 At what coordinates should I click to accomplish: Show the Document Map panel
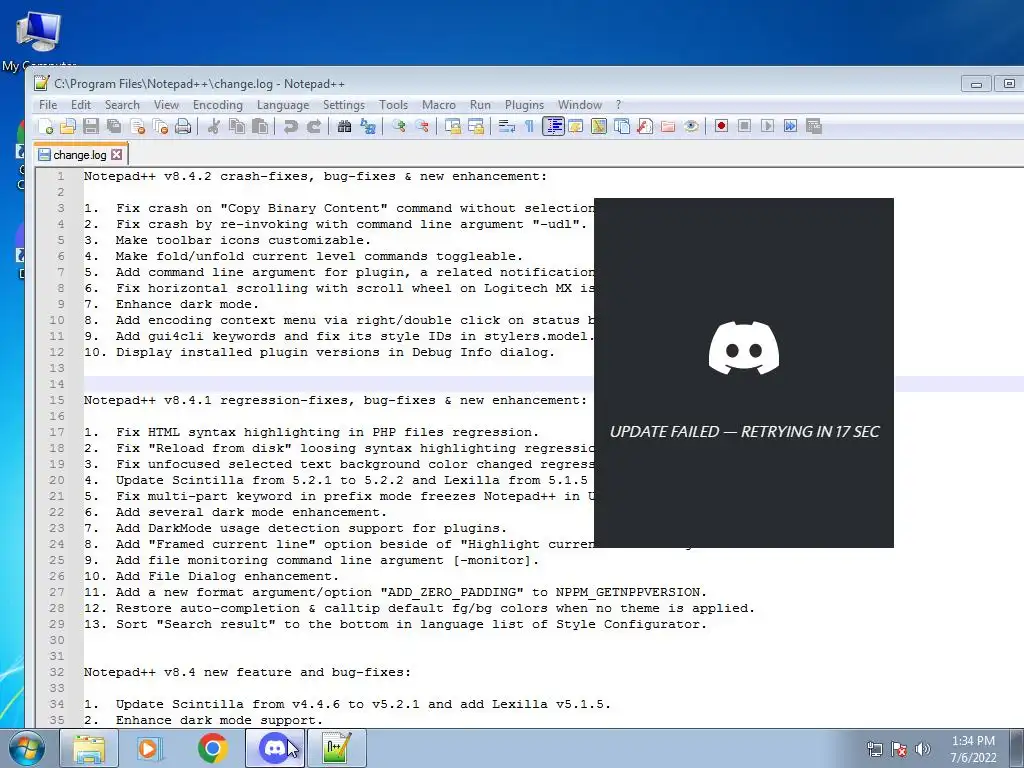coord(598,126)
